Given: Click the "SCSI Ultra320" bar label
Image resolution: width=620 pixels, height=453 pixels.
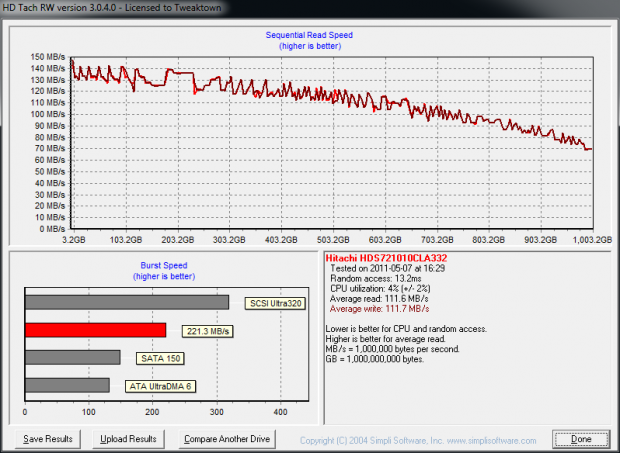Looking at the screenshot, I should (x=276, y=303).
